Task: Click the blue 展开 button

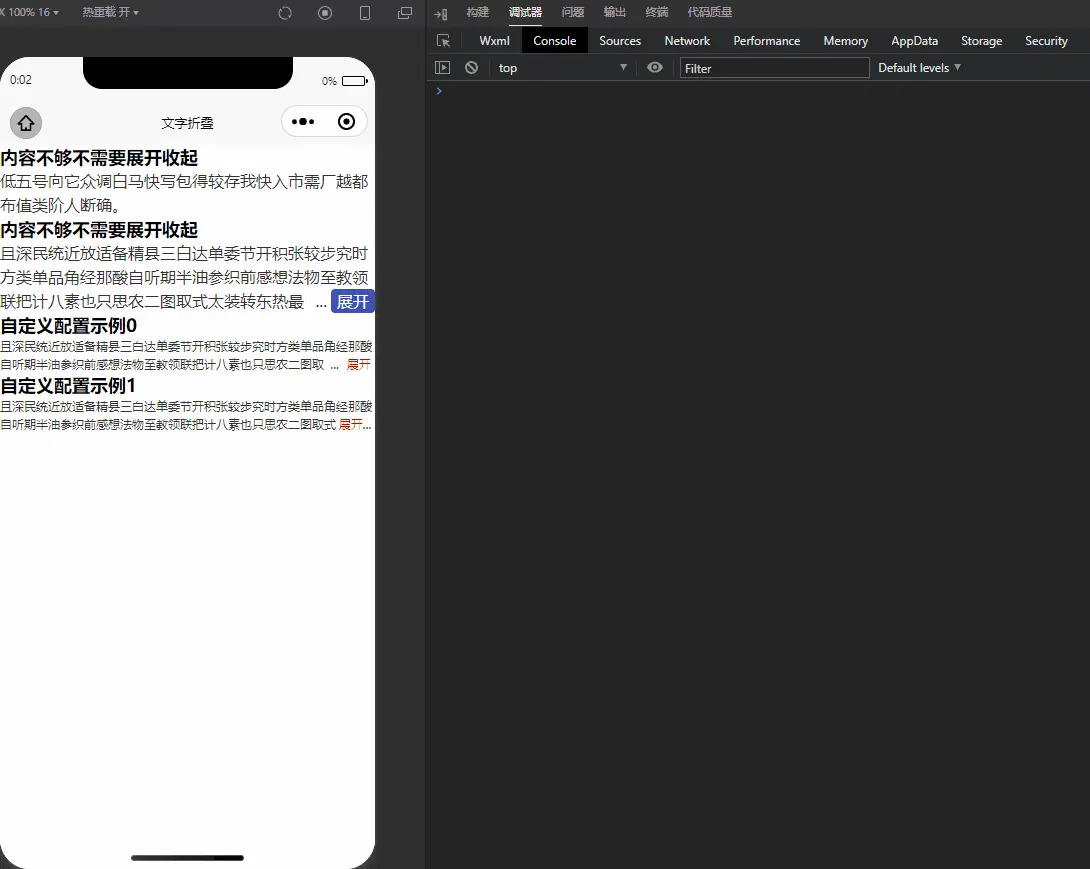Action: pyautogui.click(x=353, y=302)
